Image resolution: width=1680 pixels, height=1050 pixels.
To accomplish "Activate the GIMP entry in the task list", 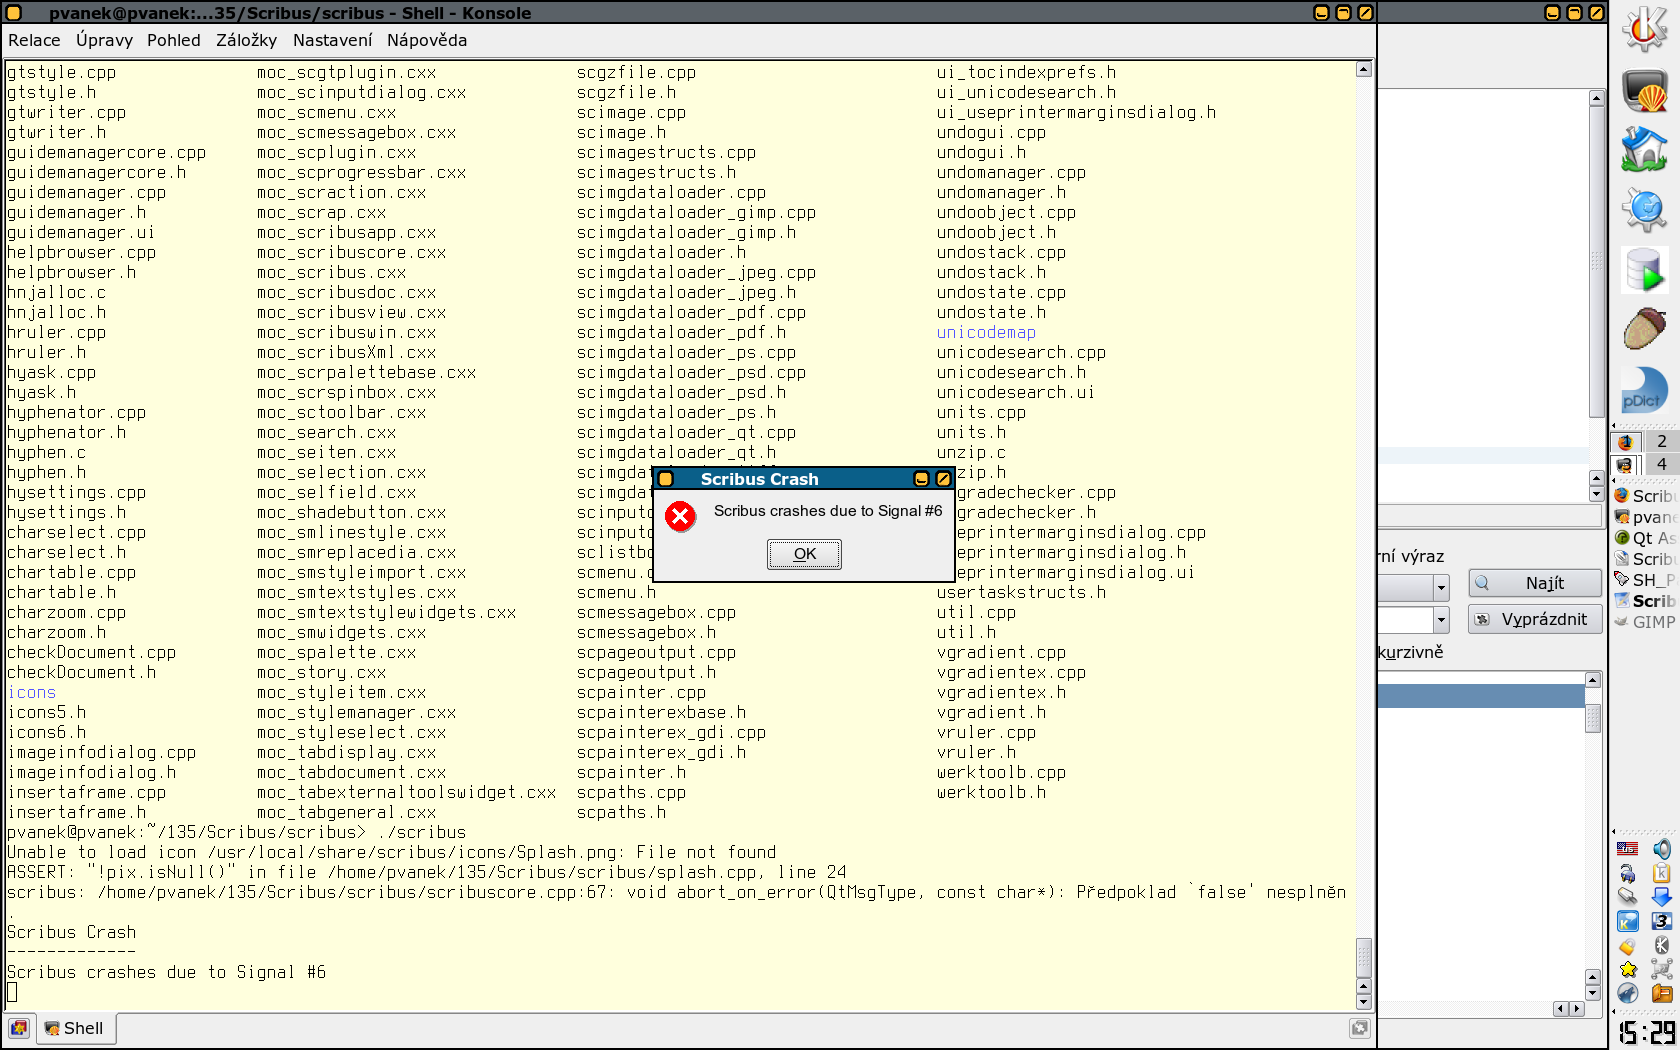I will click(1645, 622).
